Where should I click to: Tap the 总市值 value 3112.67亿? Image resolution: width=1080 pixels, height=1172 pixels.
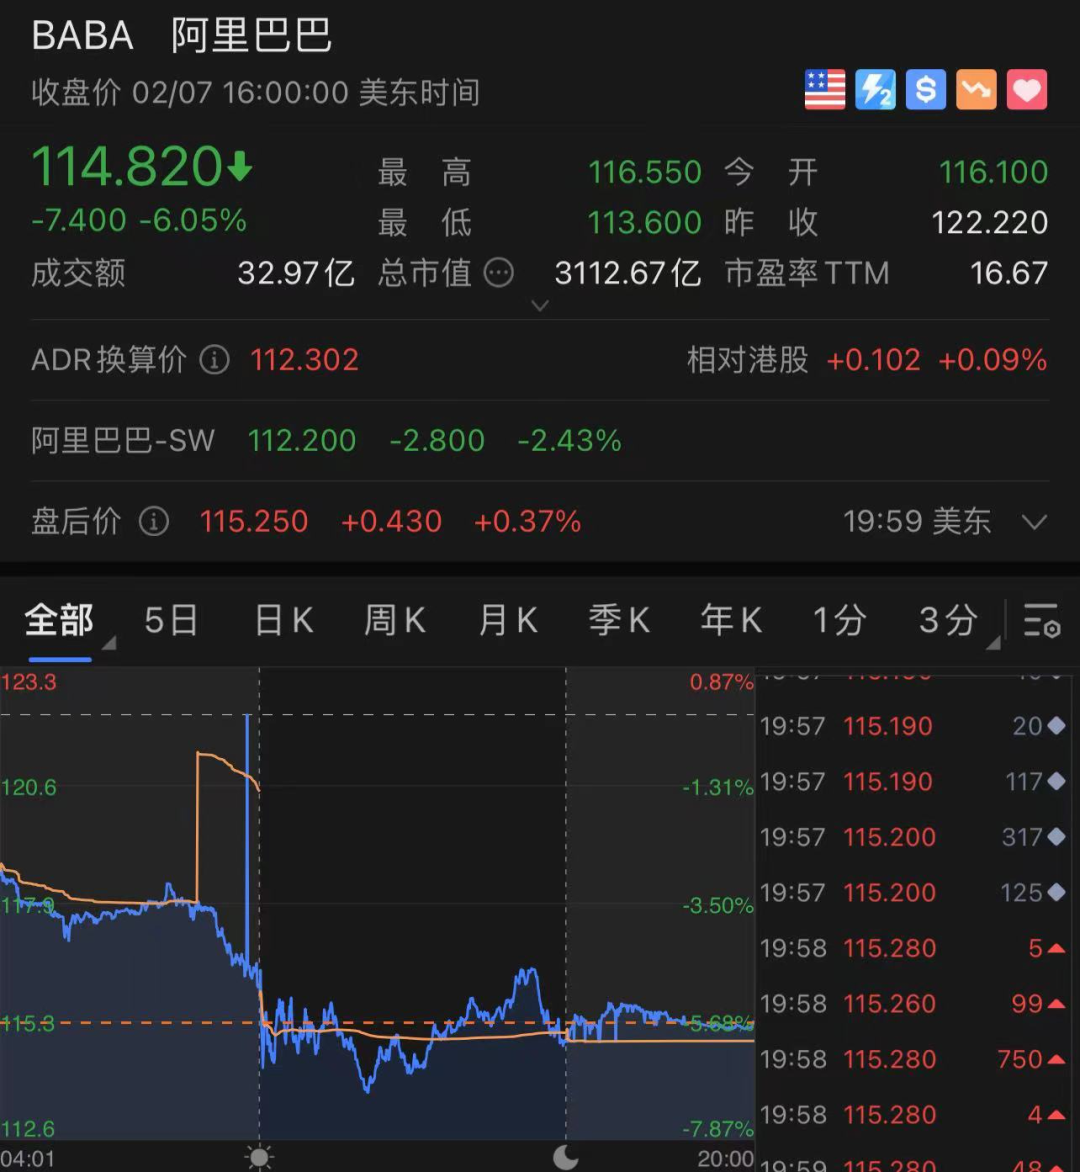[628, 274]
